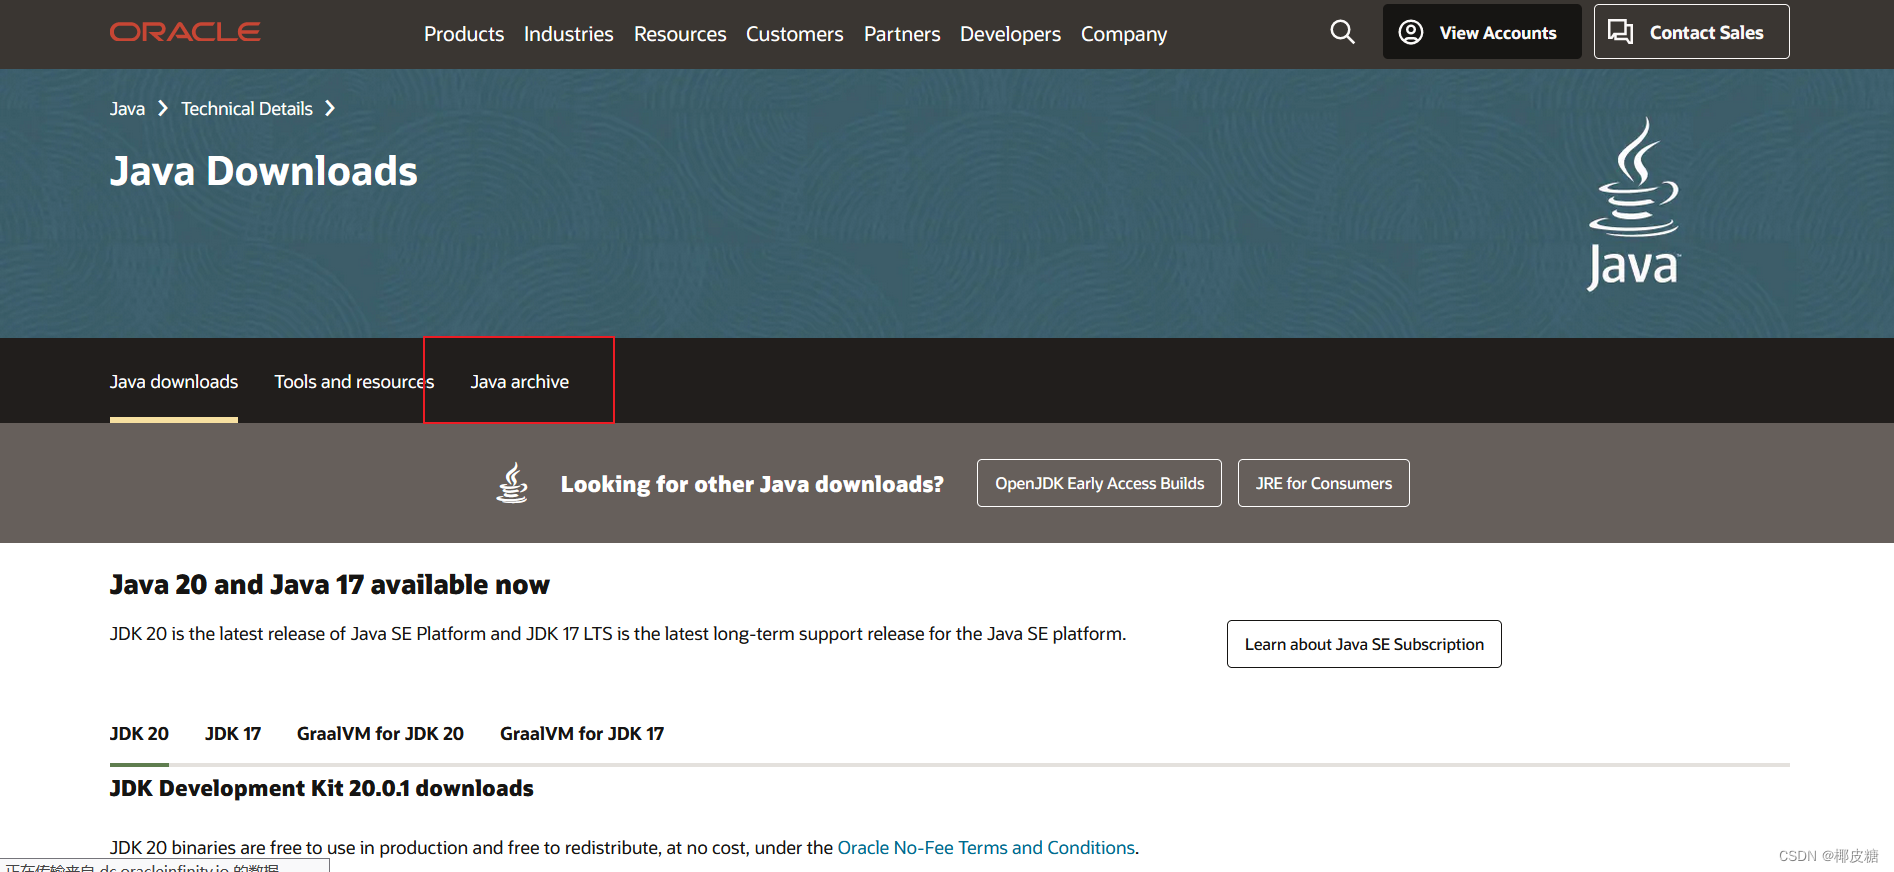Click OpenJDK Early Access Builds button
This screenshot has height=872, width=1894.
1099,483
